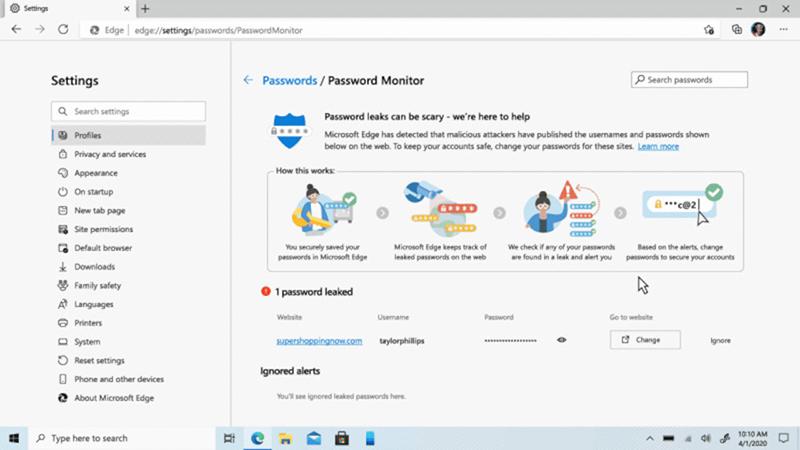The image size is (800, 450).
Task: Open the supershoppingnow.com website link
Action: click(319, 340)
